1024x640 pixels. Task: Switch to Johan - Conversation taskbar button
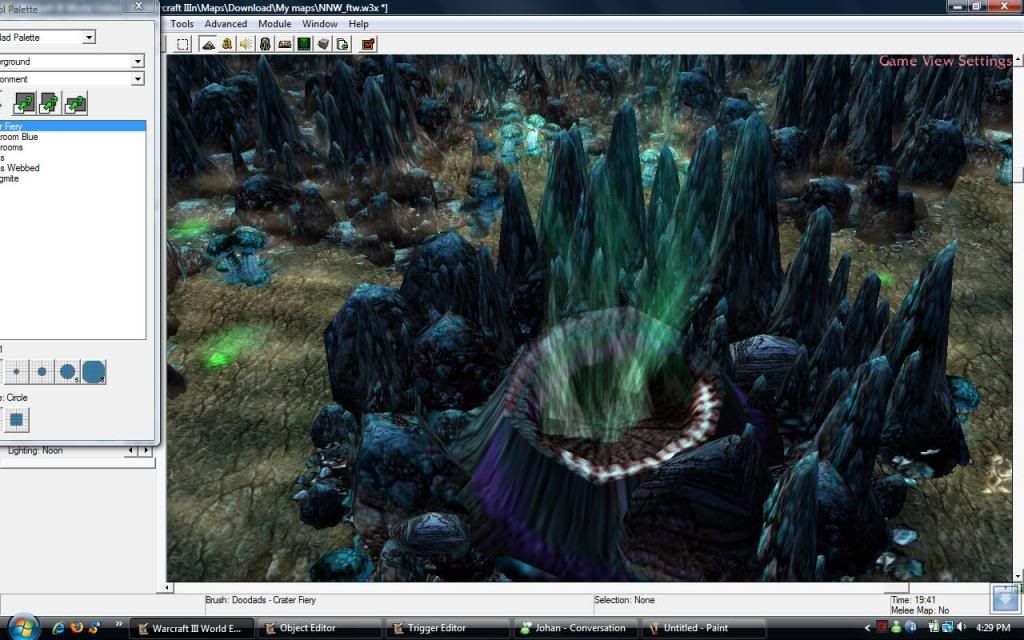576,628
